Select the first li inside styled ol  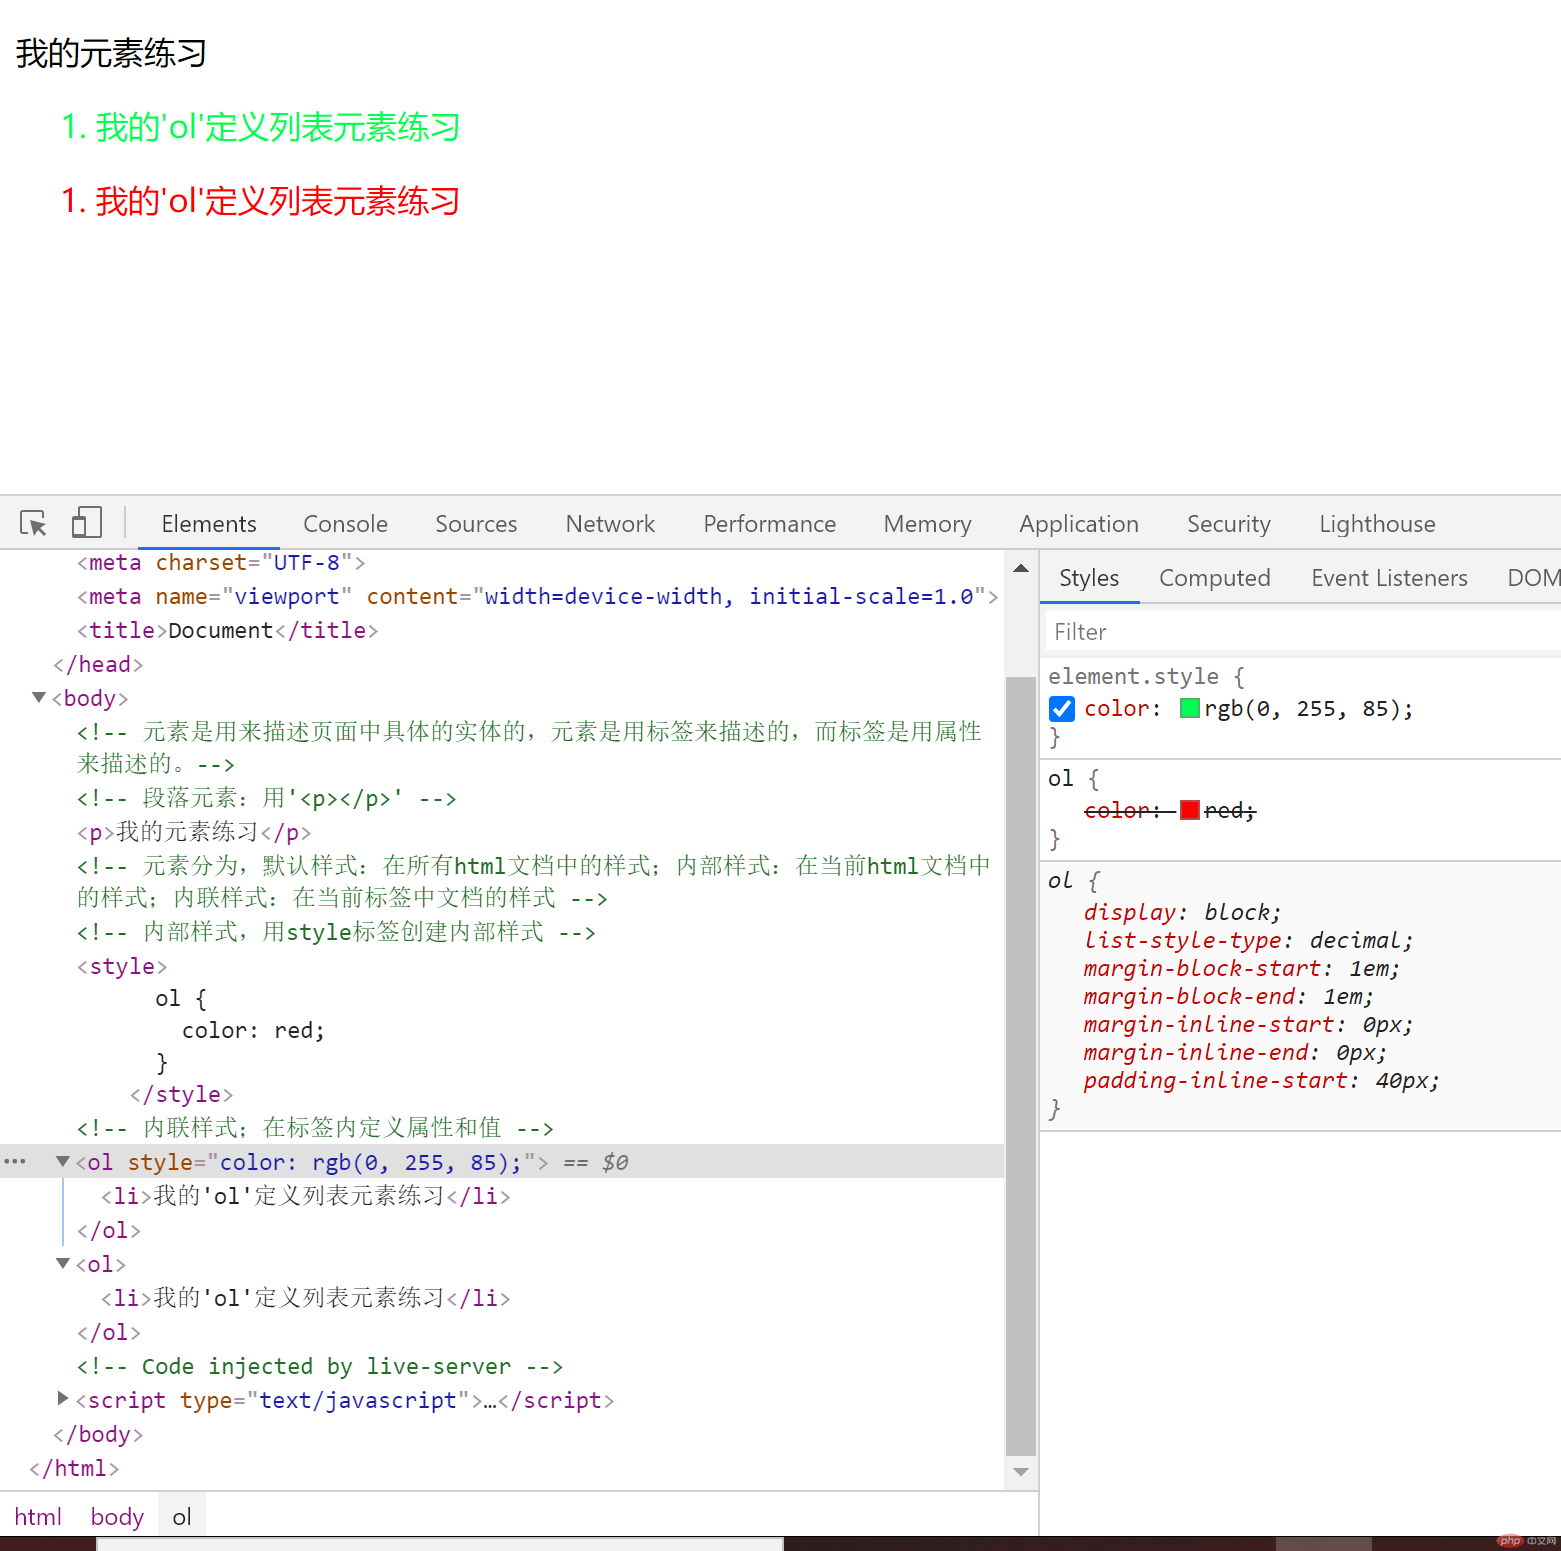(306, 1196)
